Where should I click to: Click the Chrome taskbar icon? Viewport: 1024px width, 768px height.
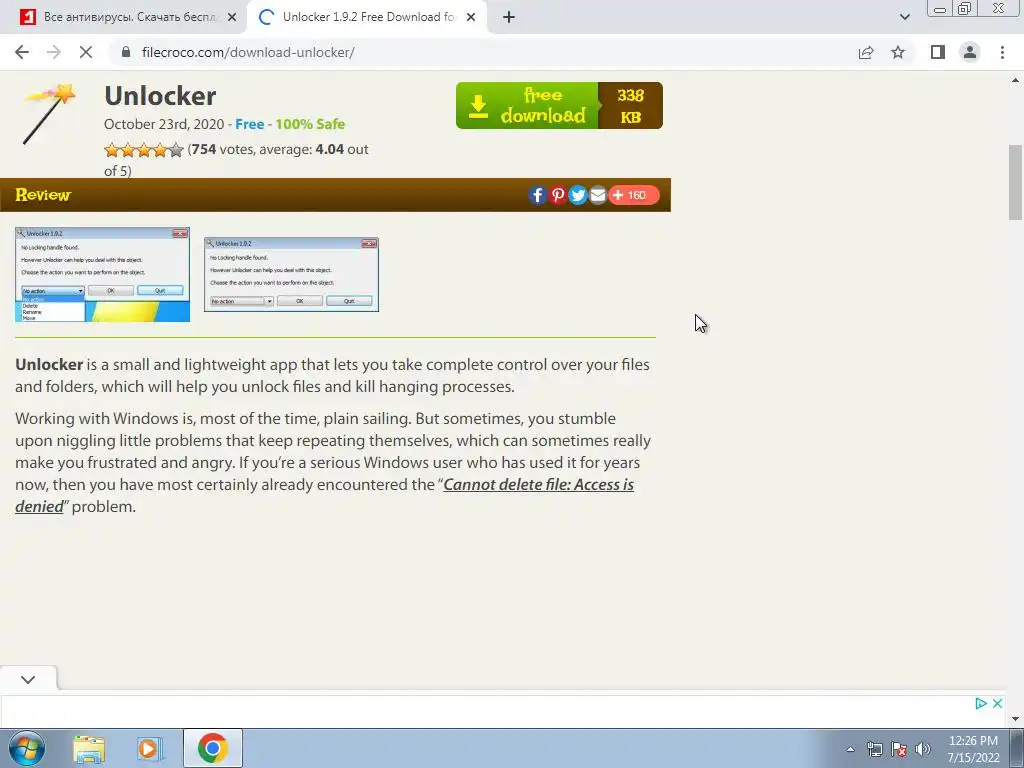213,748
